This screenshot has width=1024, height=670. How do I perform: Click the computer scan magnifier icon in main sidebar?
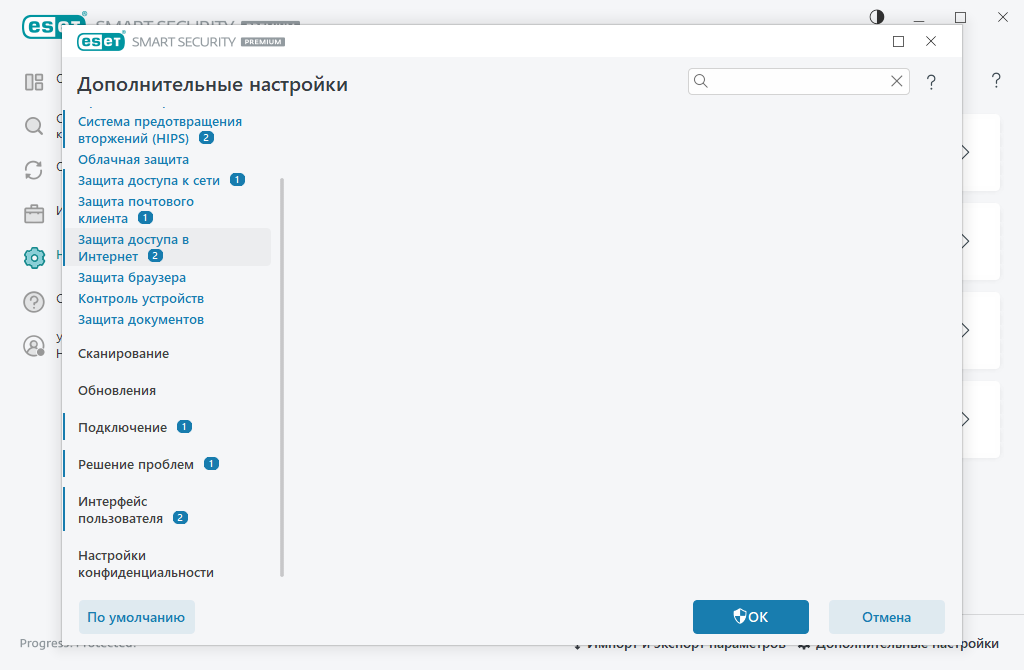[x=34, y=126]
